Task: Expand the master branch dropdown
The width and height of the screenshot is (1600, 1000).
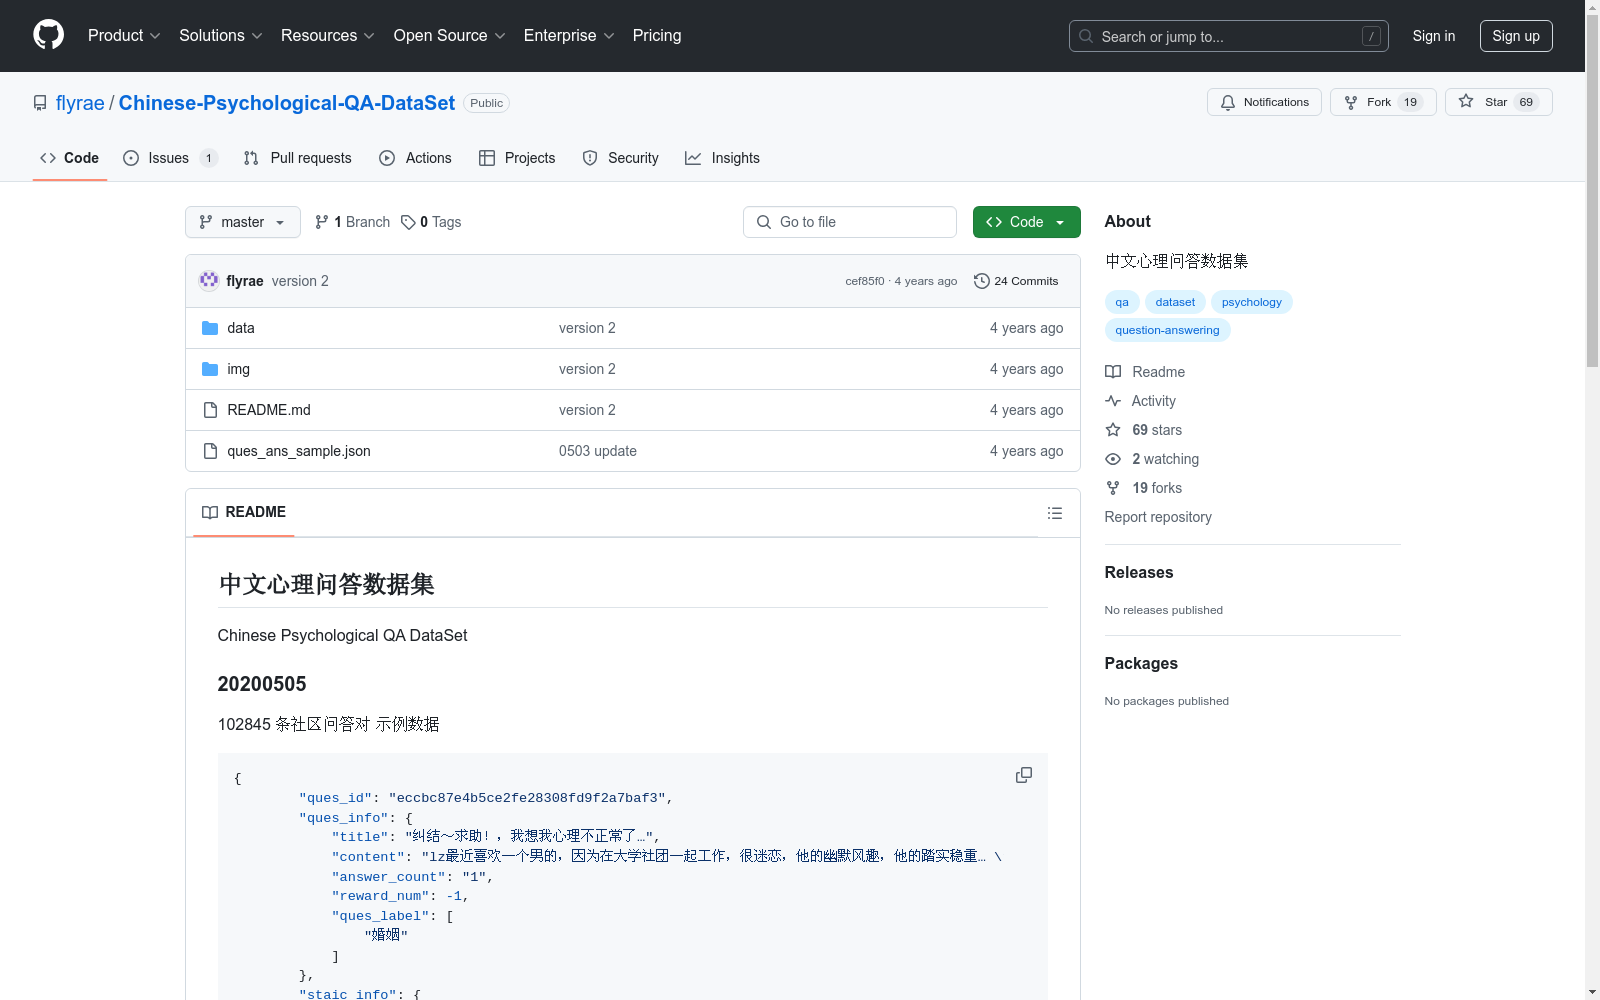Action: pyautogui.click(x=243, y=222)
